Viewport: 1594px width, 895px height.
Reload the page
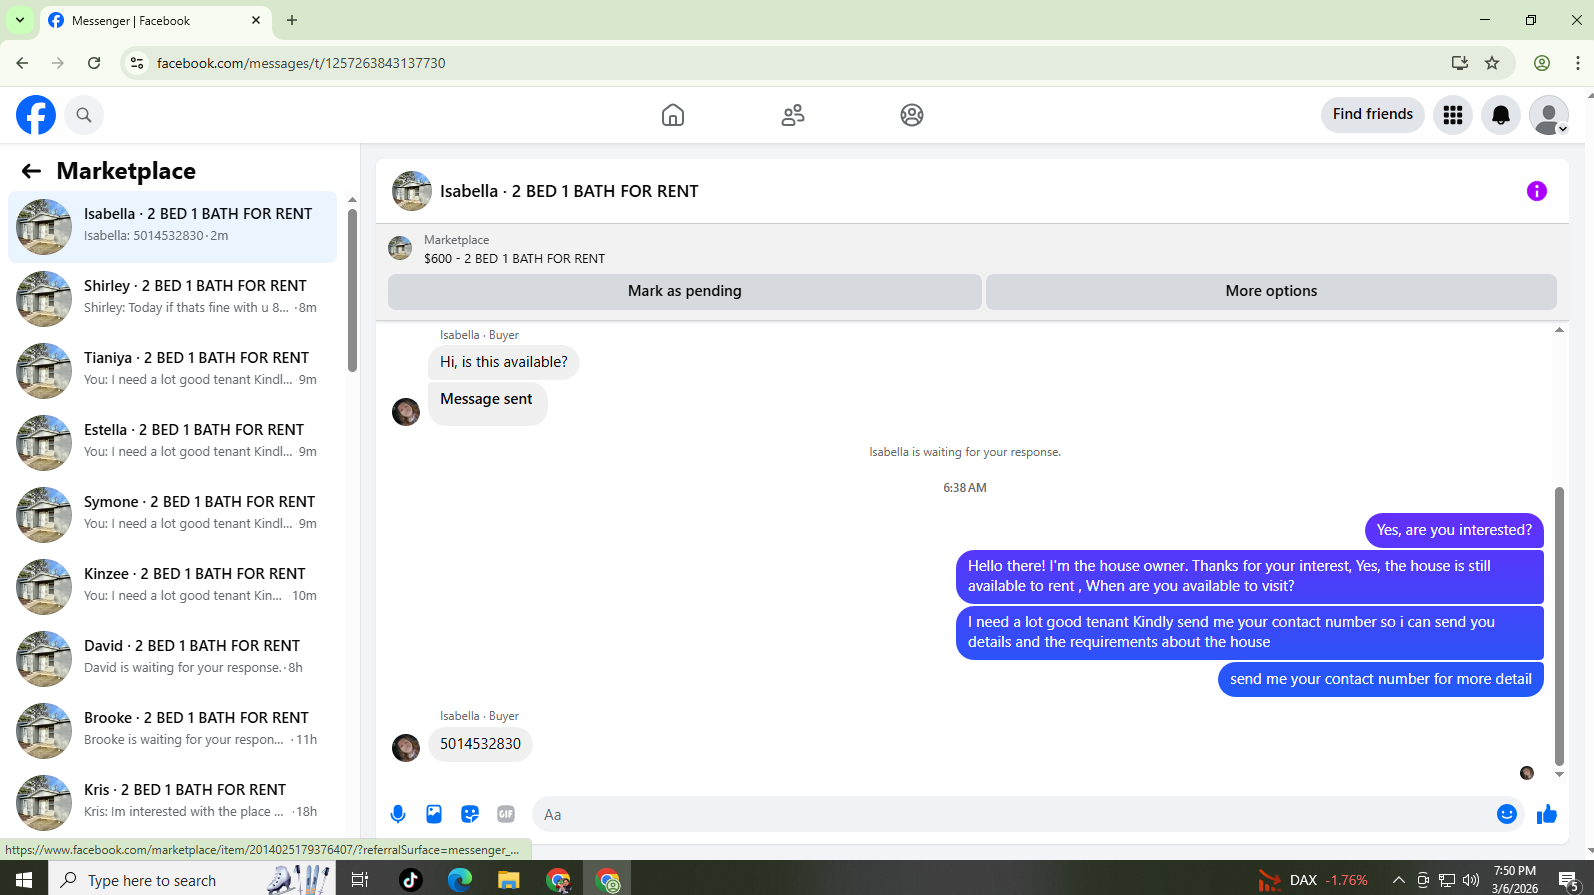coord(94,63)
